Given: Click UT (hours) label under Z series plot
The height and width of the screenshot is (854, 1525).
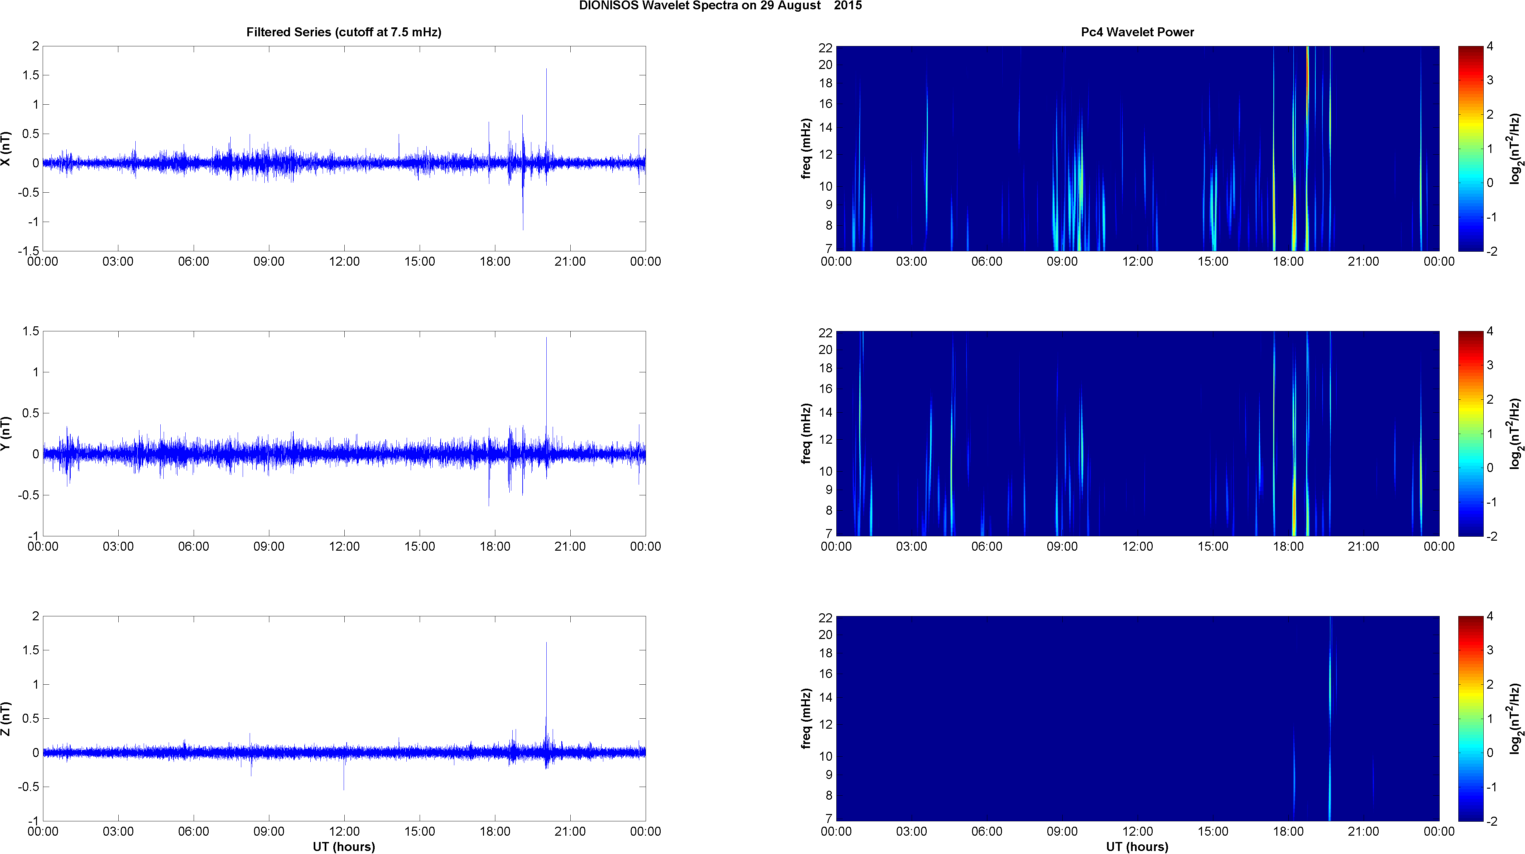Looking at the screenshot, I should [344, 846].
